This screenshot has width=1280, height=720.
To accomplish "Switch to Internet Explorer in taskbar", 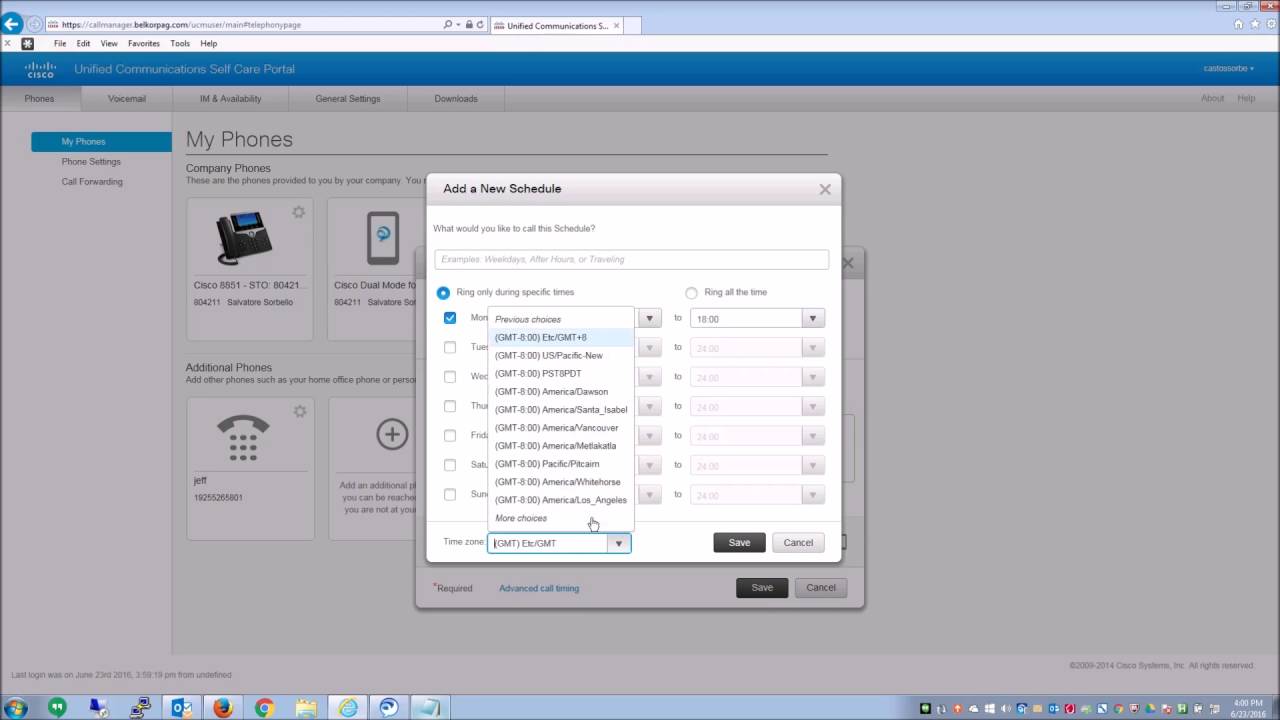I will point(347,708).
